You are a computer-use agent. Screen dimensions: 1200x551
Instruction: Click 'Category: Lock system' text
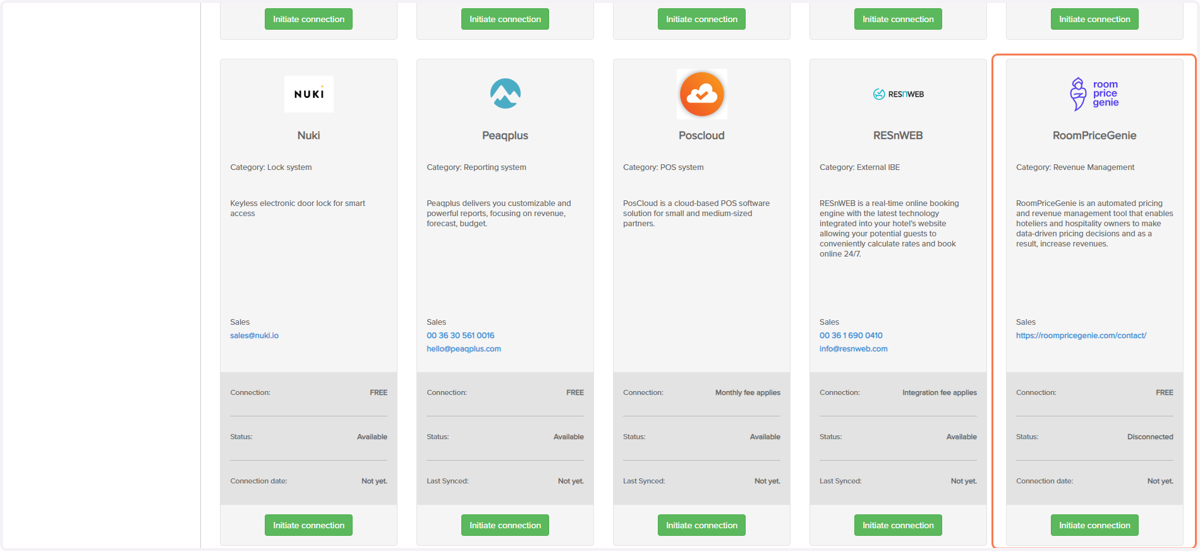click(271, 167)
